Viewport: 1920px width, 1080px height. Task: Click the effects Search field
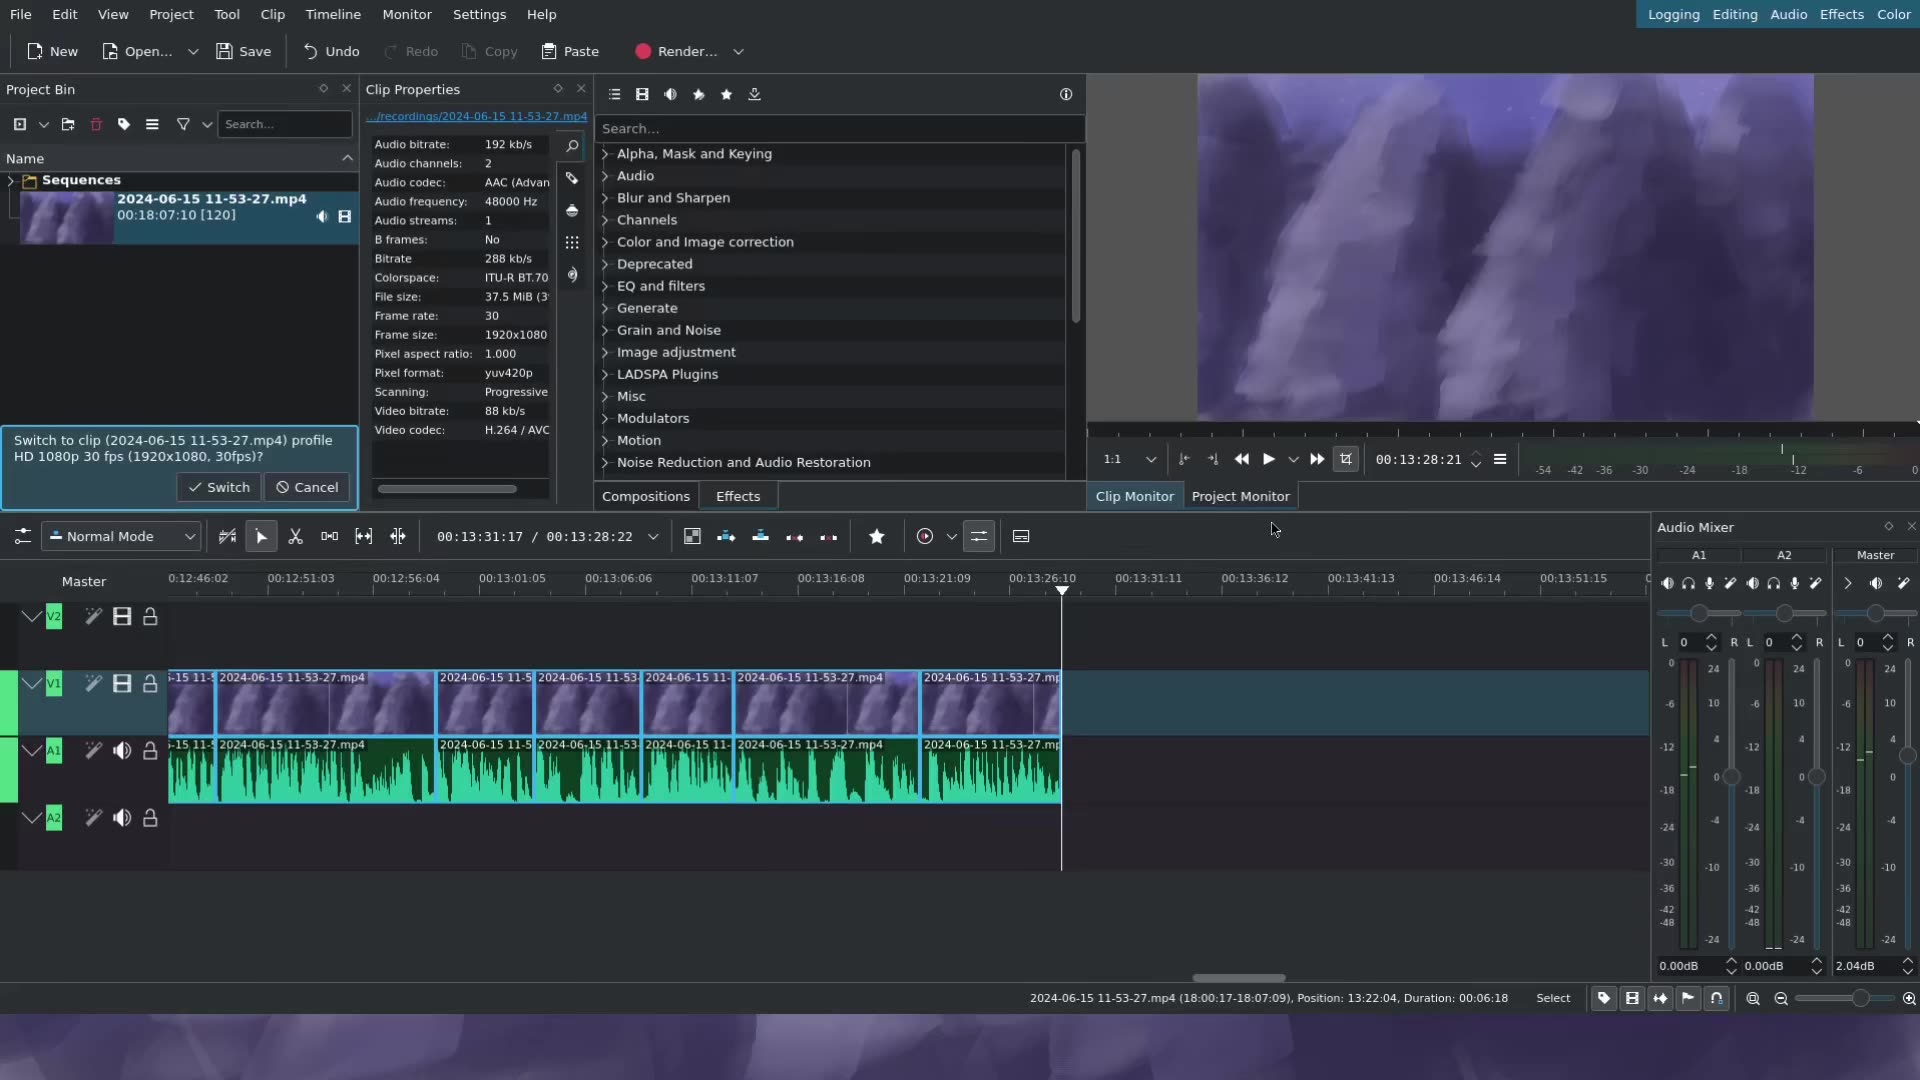[x=838, y=129]
